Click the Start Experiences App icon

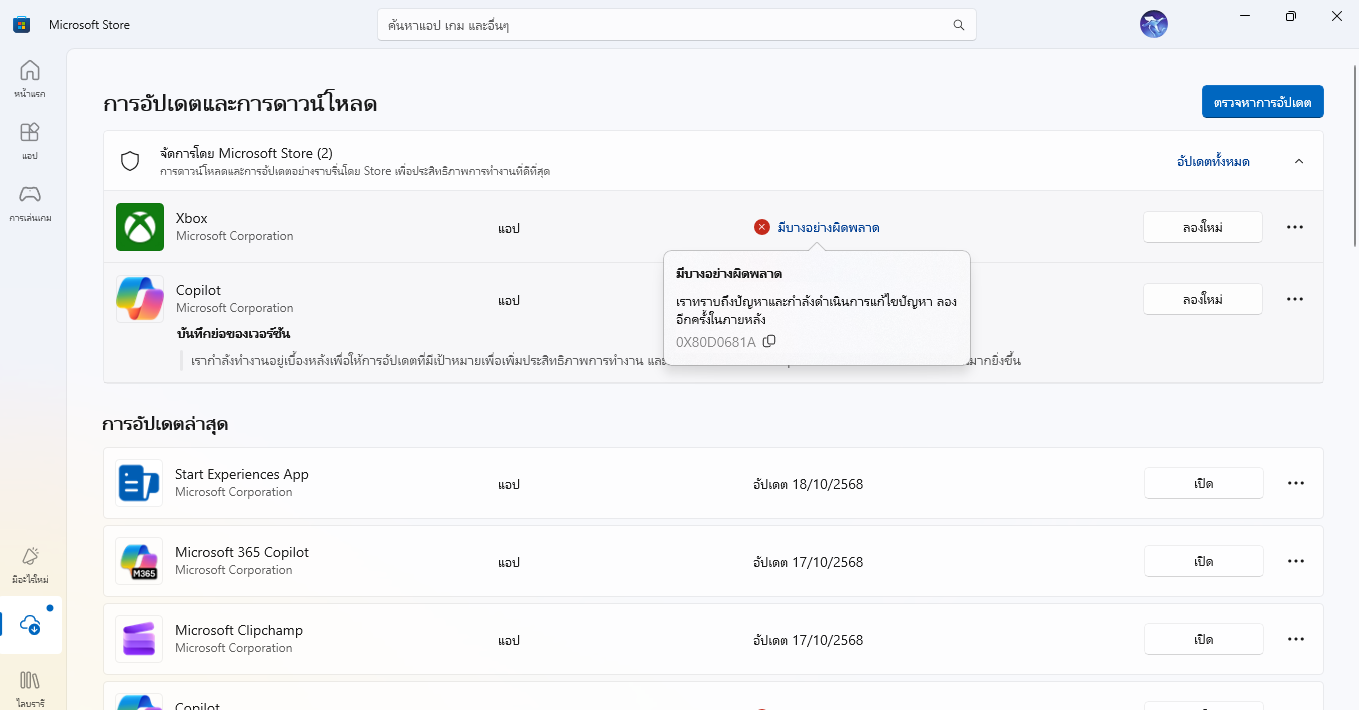(x=139, y=483)
